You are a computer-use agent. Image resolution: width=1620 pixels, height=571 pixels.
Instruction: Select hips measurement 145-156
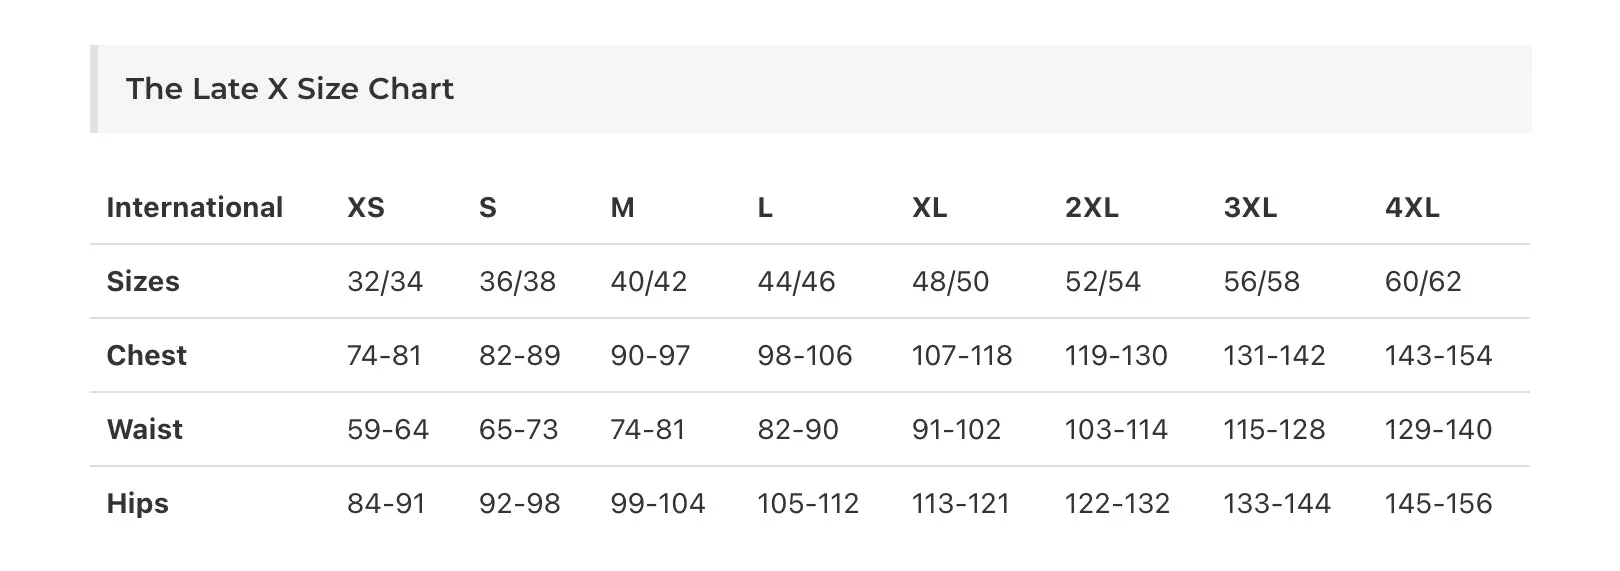(1438, 504)
